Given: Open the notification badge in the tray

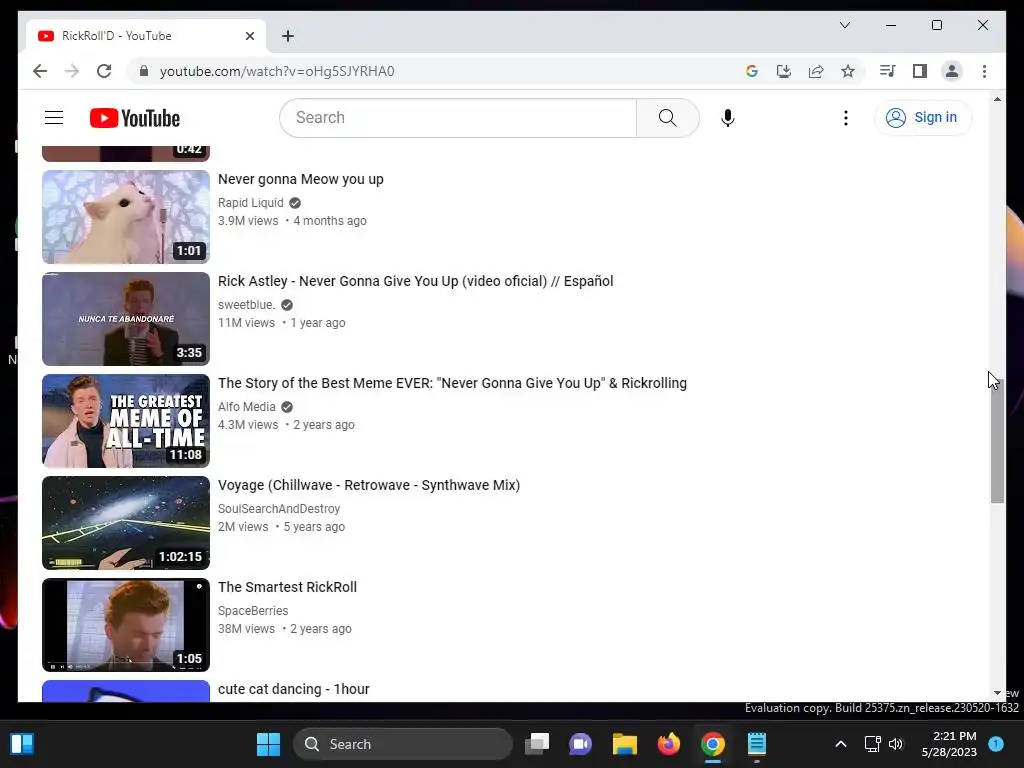Looking at the screenshot, I should pos(996,744).
